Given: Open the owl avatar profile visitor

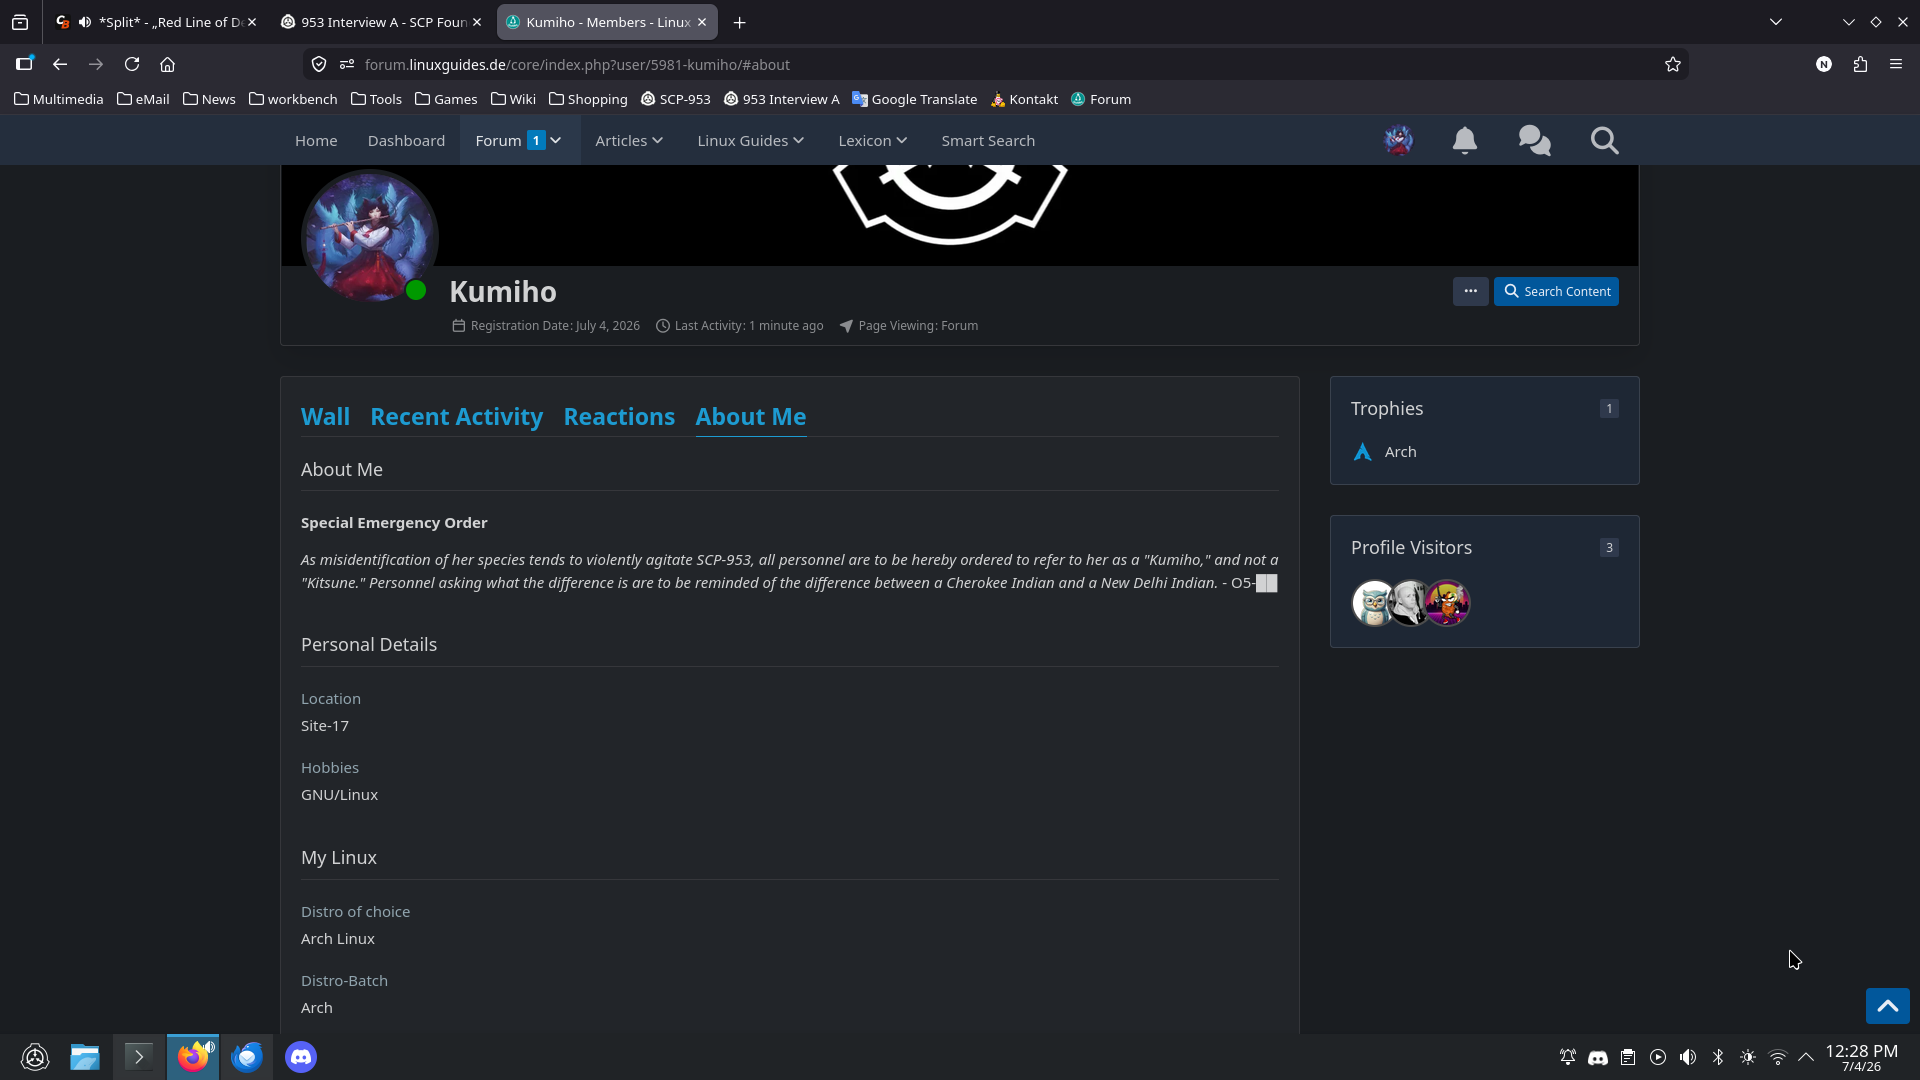Looking at the screenshot, I should pyautogui.click(x=1373, y=603).
